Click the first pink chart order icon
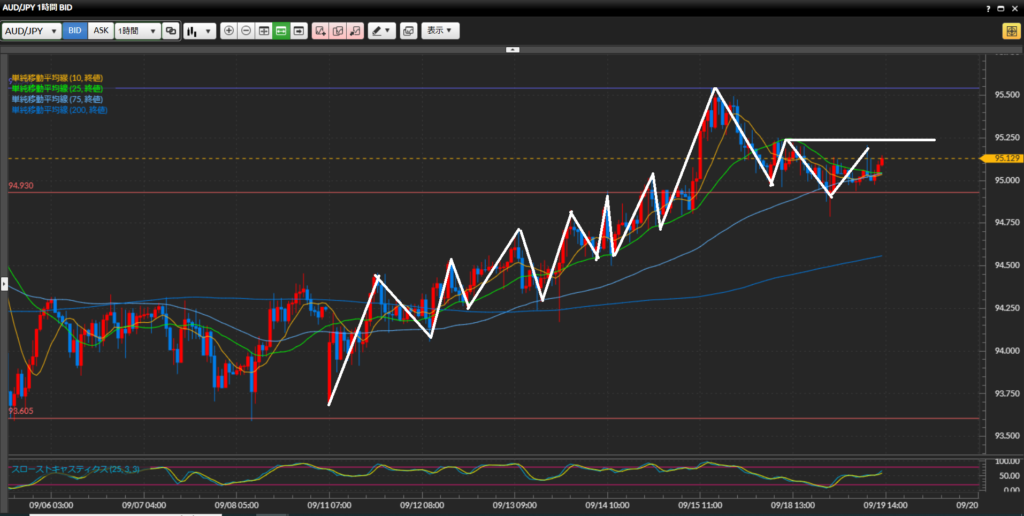1024x516 pixels. click(x=320, y=31)
